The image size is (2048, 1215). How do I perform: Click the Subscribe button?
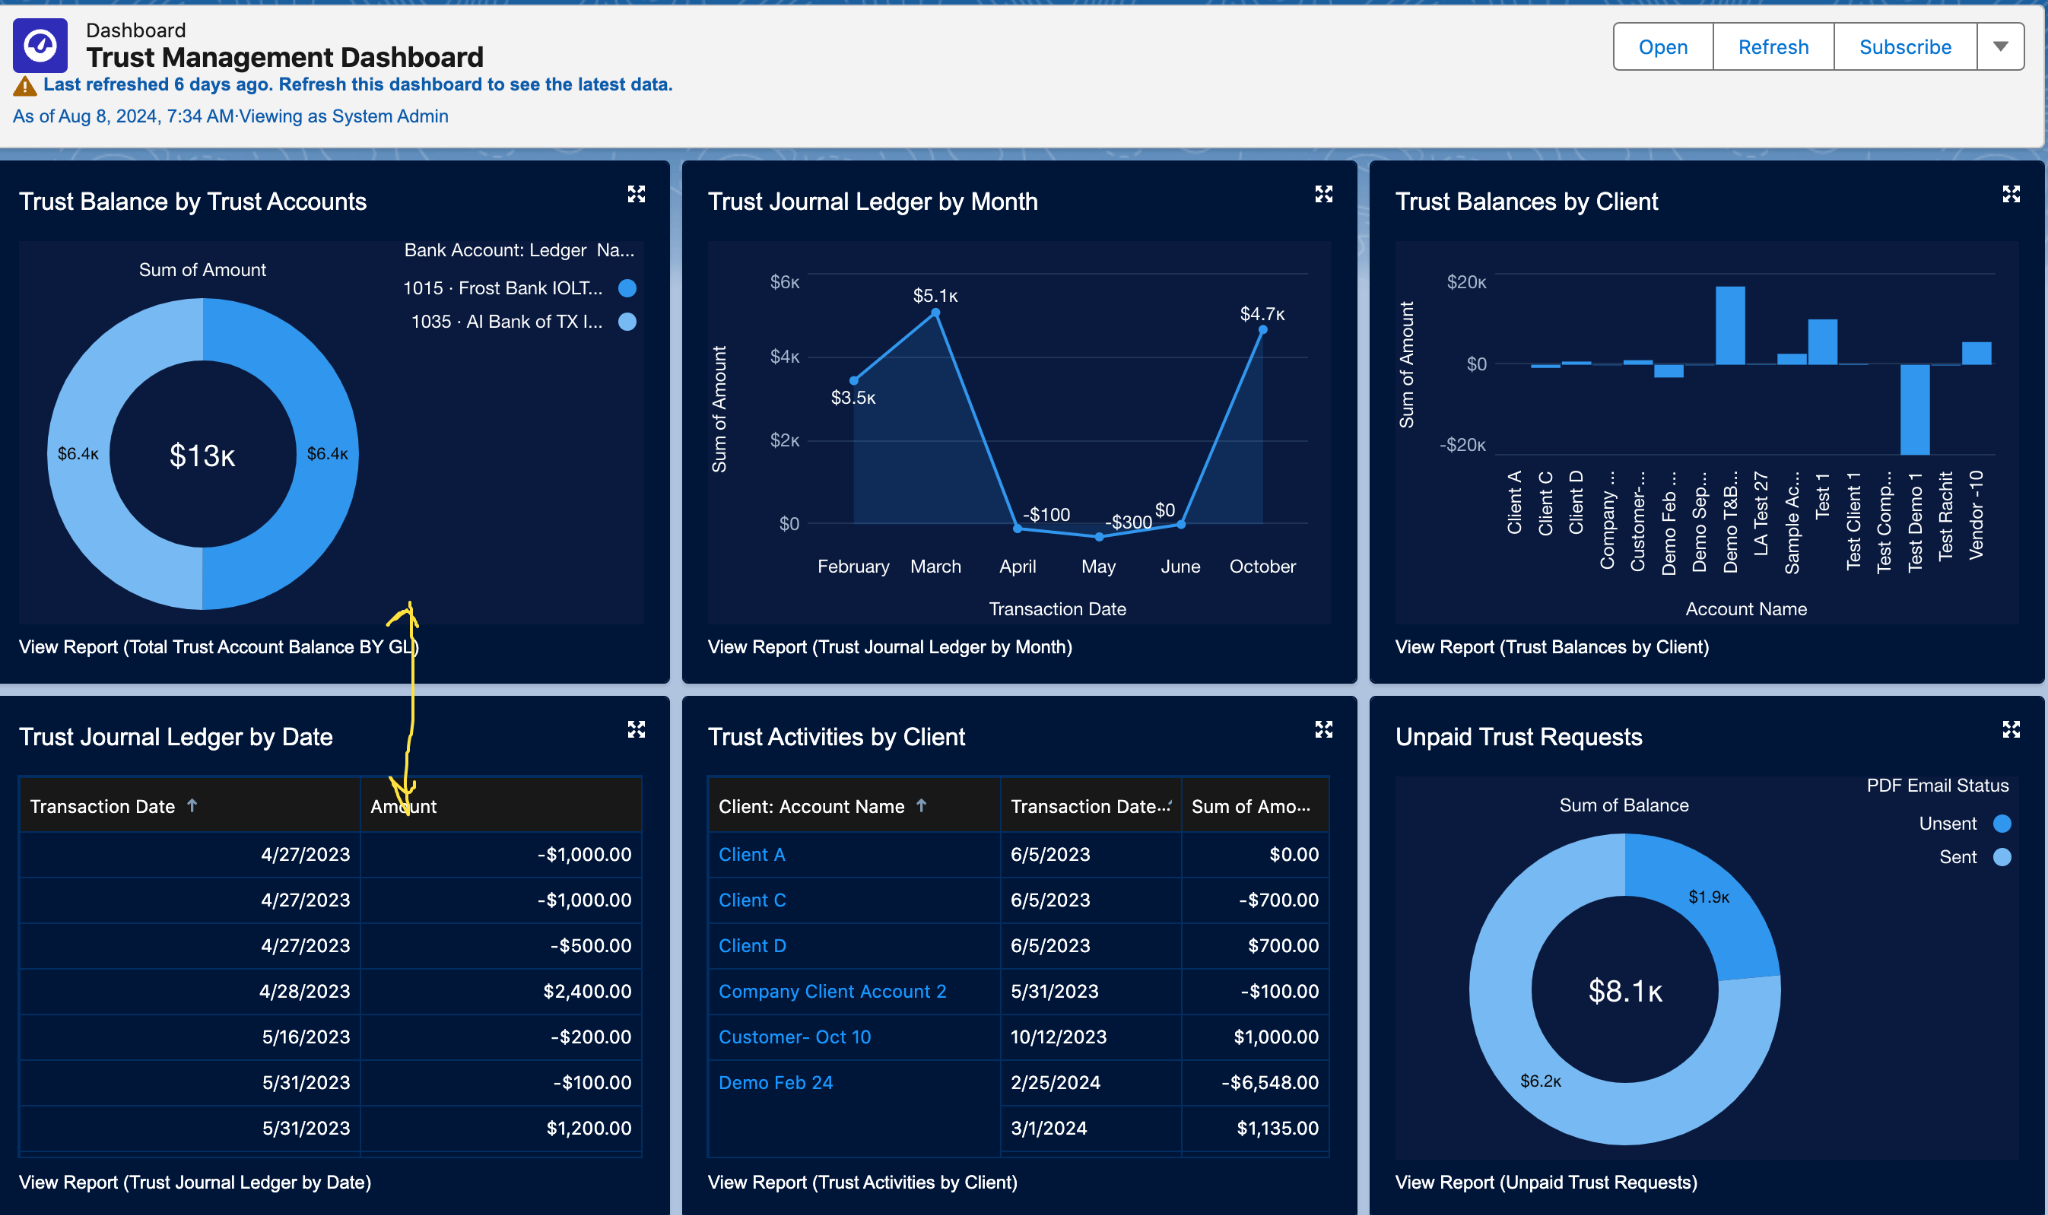click(1904, 47)
